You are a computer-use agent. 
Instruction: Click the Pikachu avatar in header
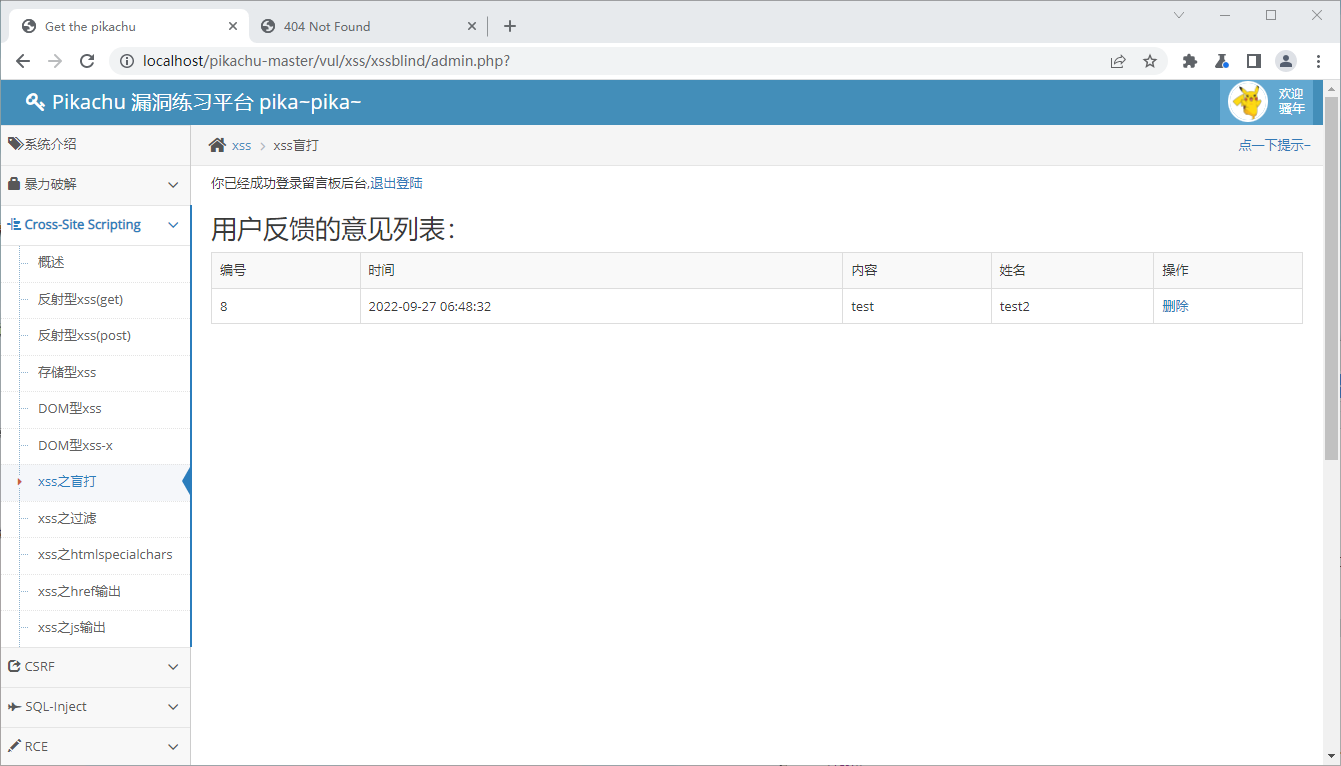coord(1247,102)
